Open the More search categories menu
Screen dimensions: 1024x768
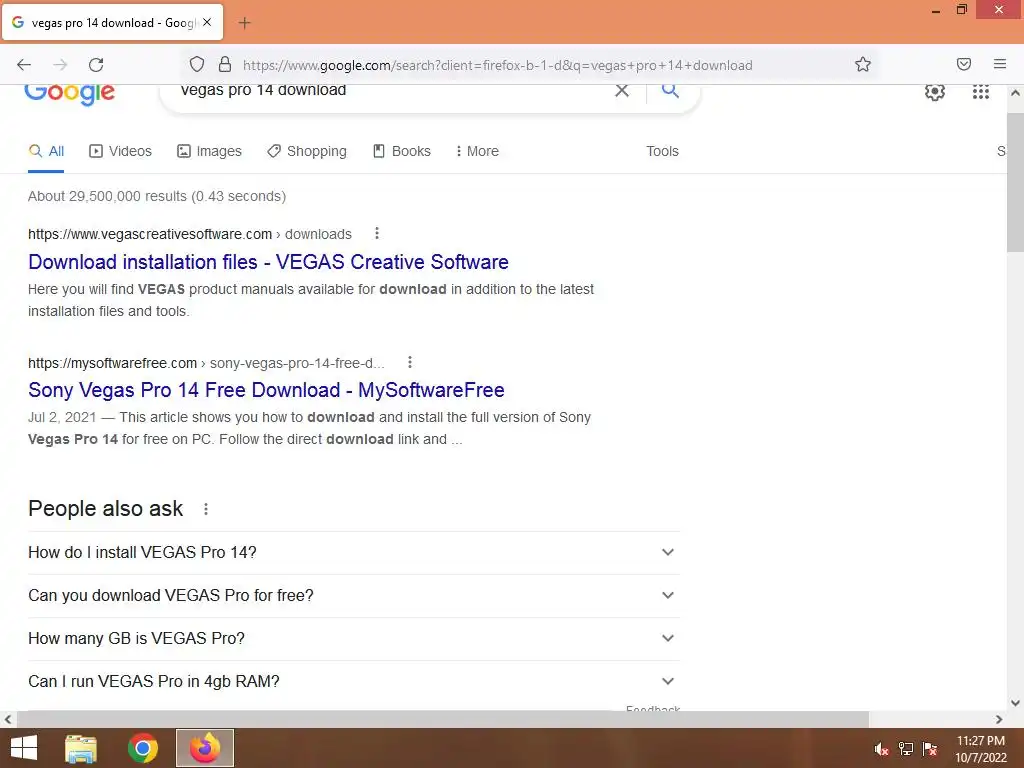coord(477,152)
